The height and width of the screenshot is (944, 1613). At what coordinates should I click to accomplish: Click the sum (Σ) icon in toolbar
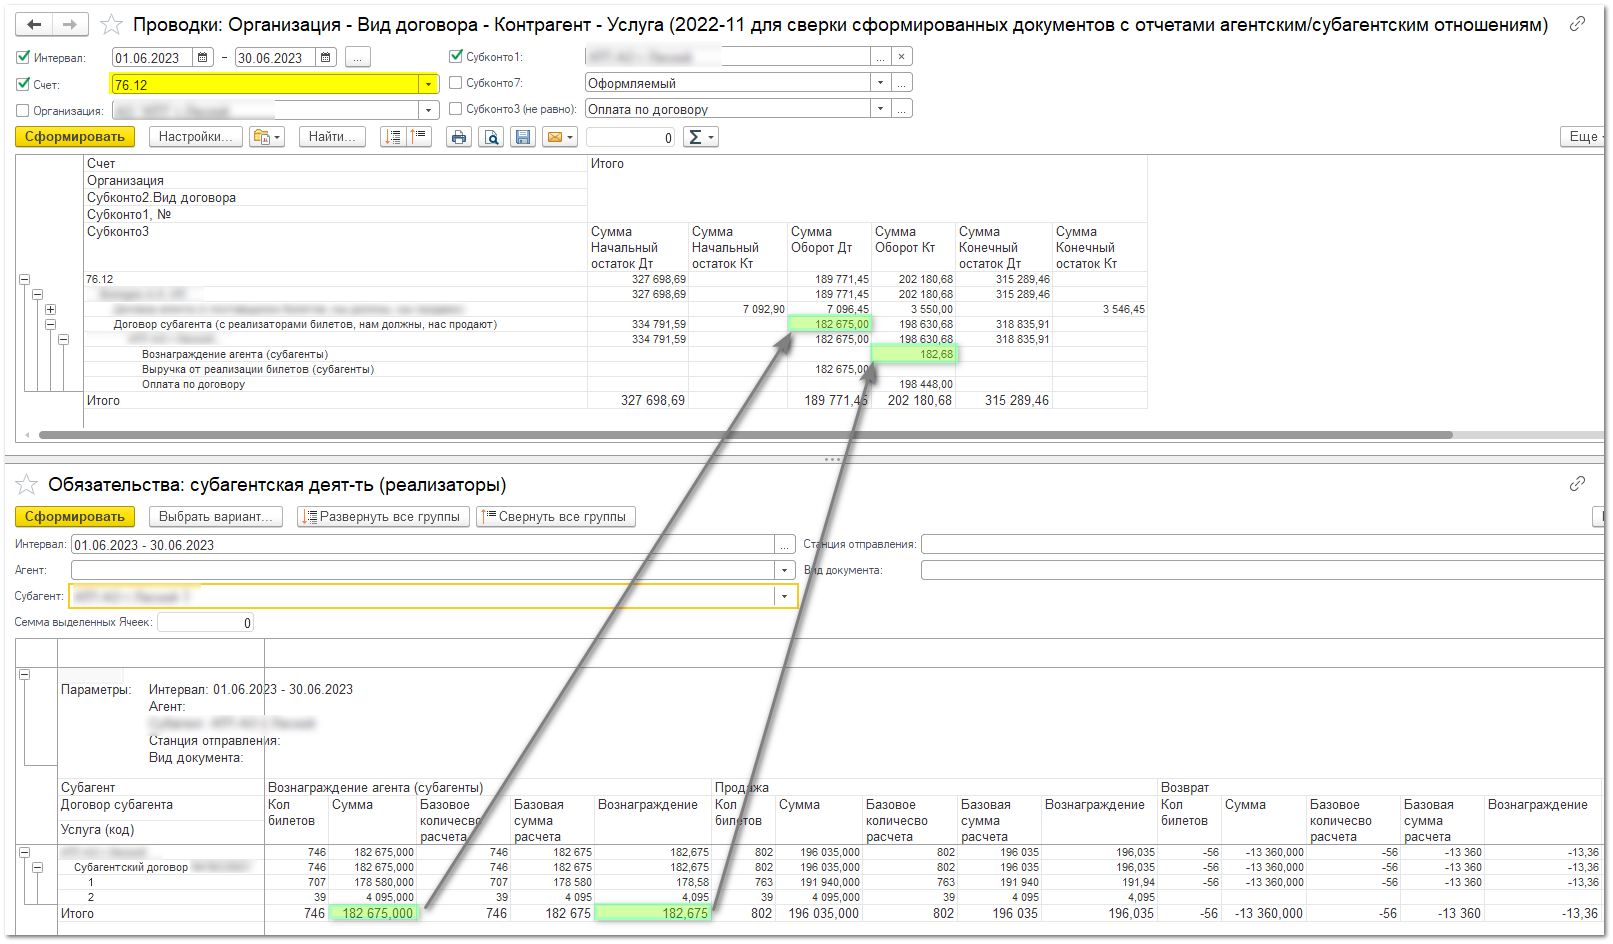(700, 137)
